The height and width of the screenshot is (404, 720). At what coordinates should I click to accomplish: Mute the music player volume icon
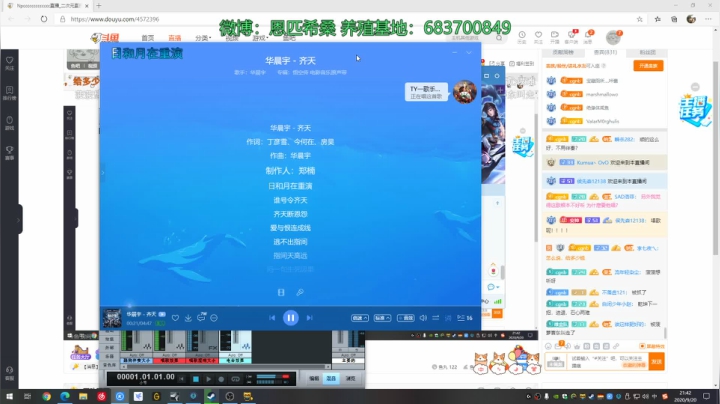(x=423, y=318)
